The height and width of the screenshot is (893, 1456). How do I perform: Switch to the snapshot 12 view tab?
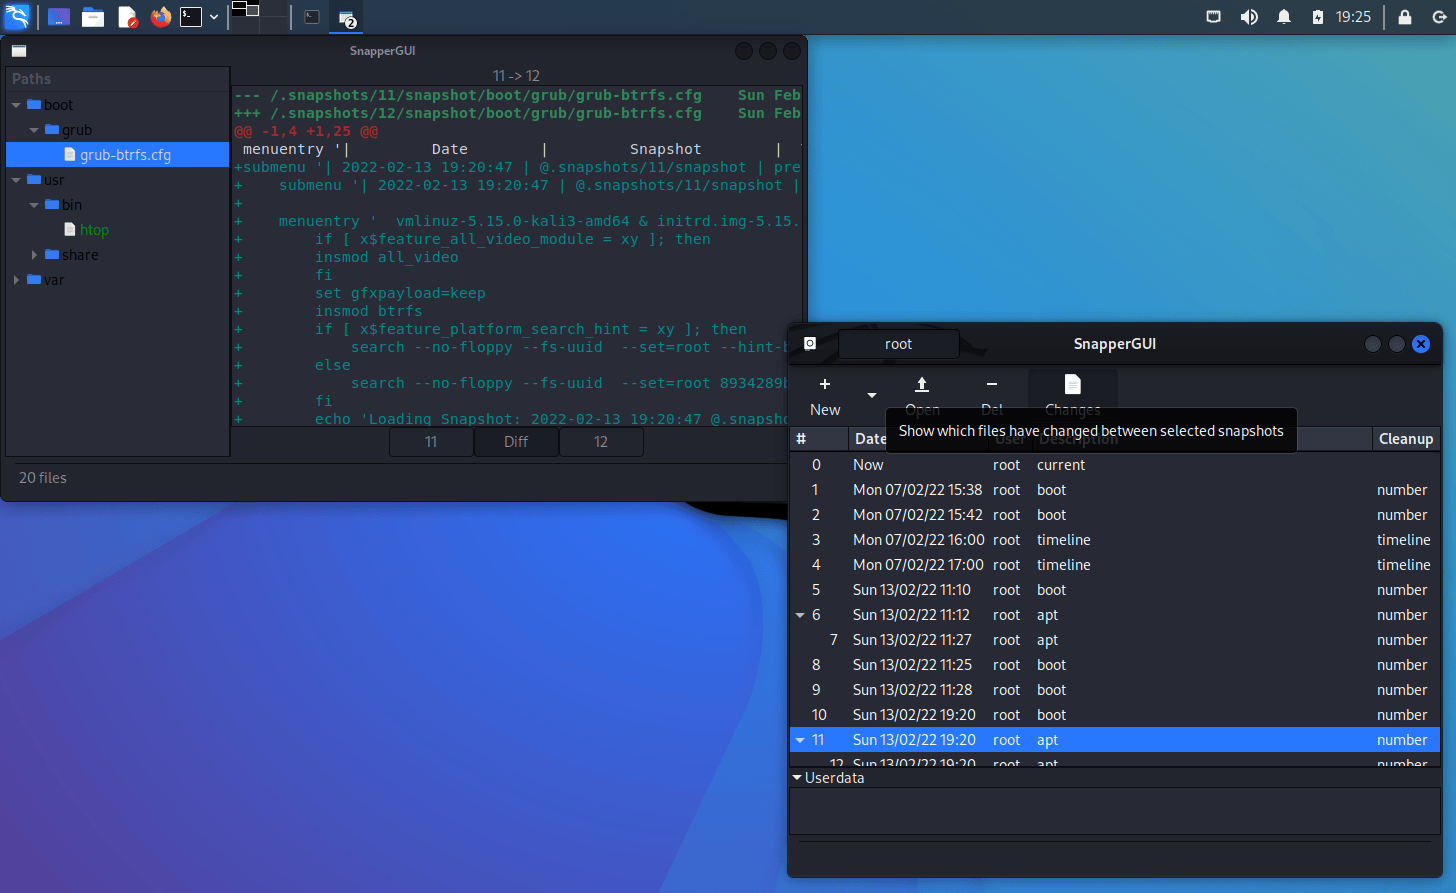(600, 442)
